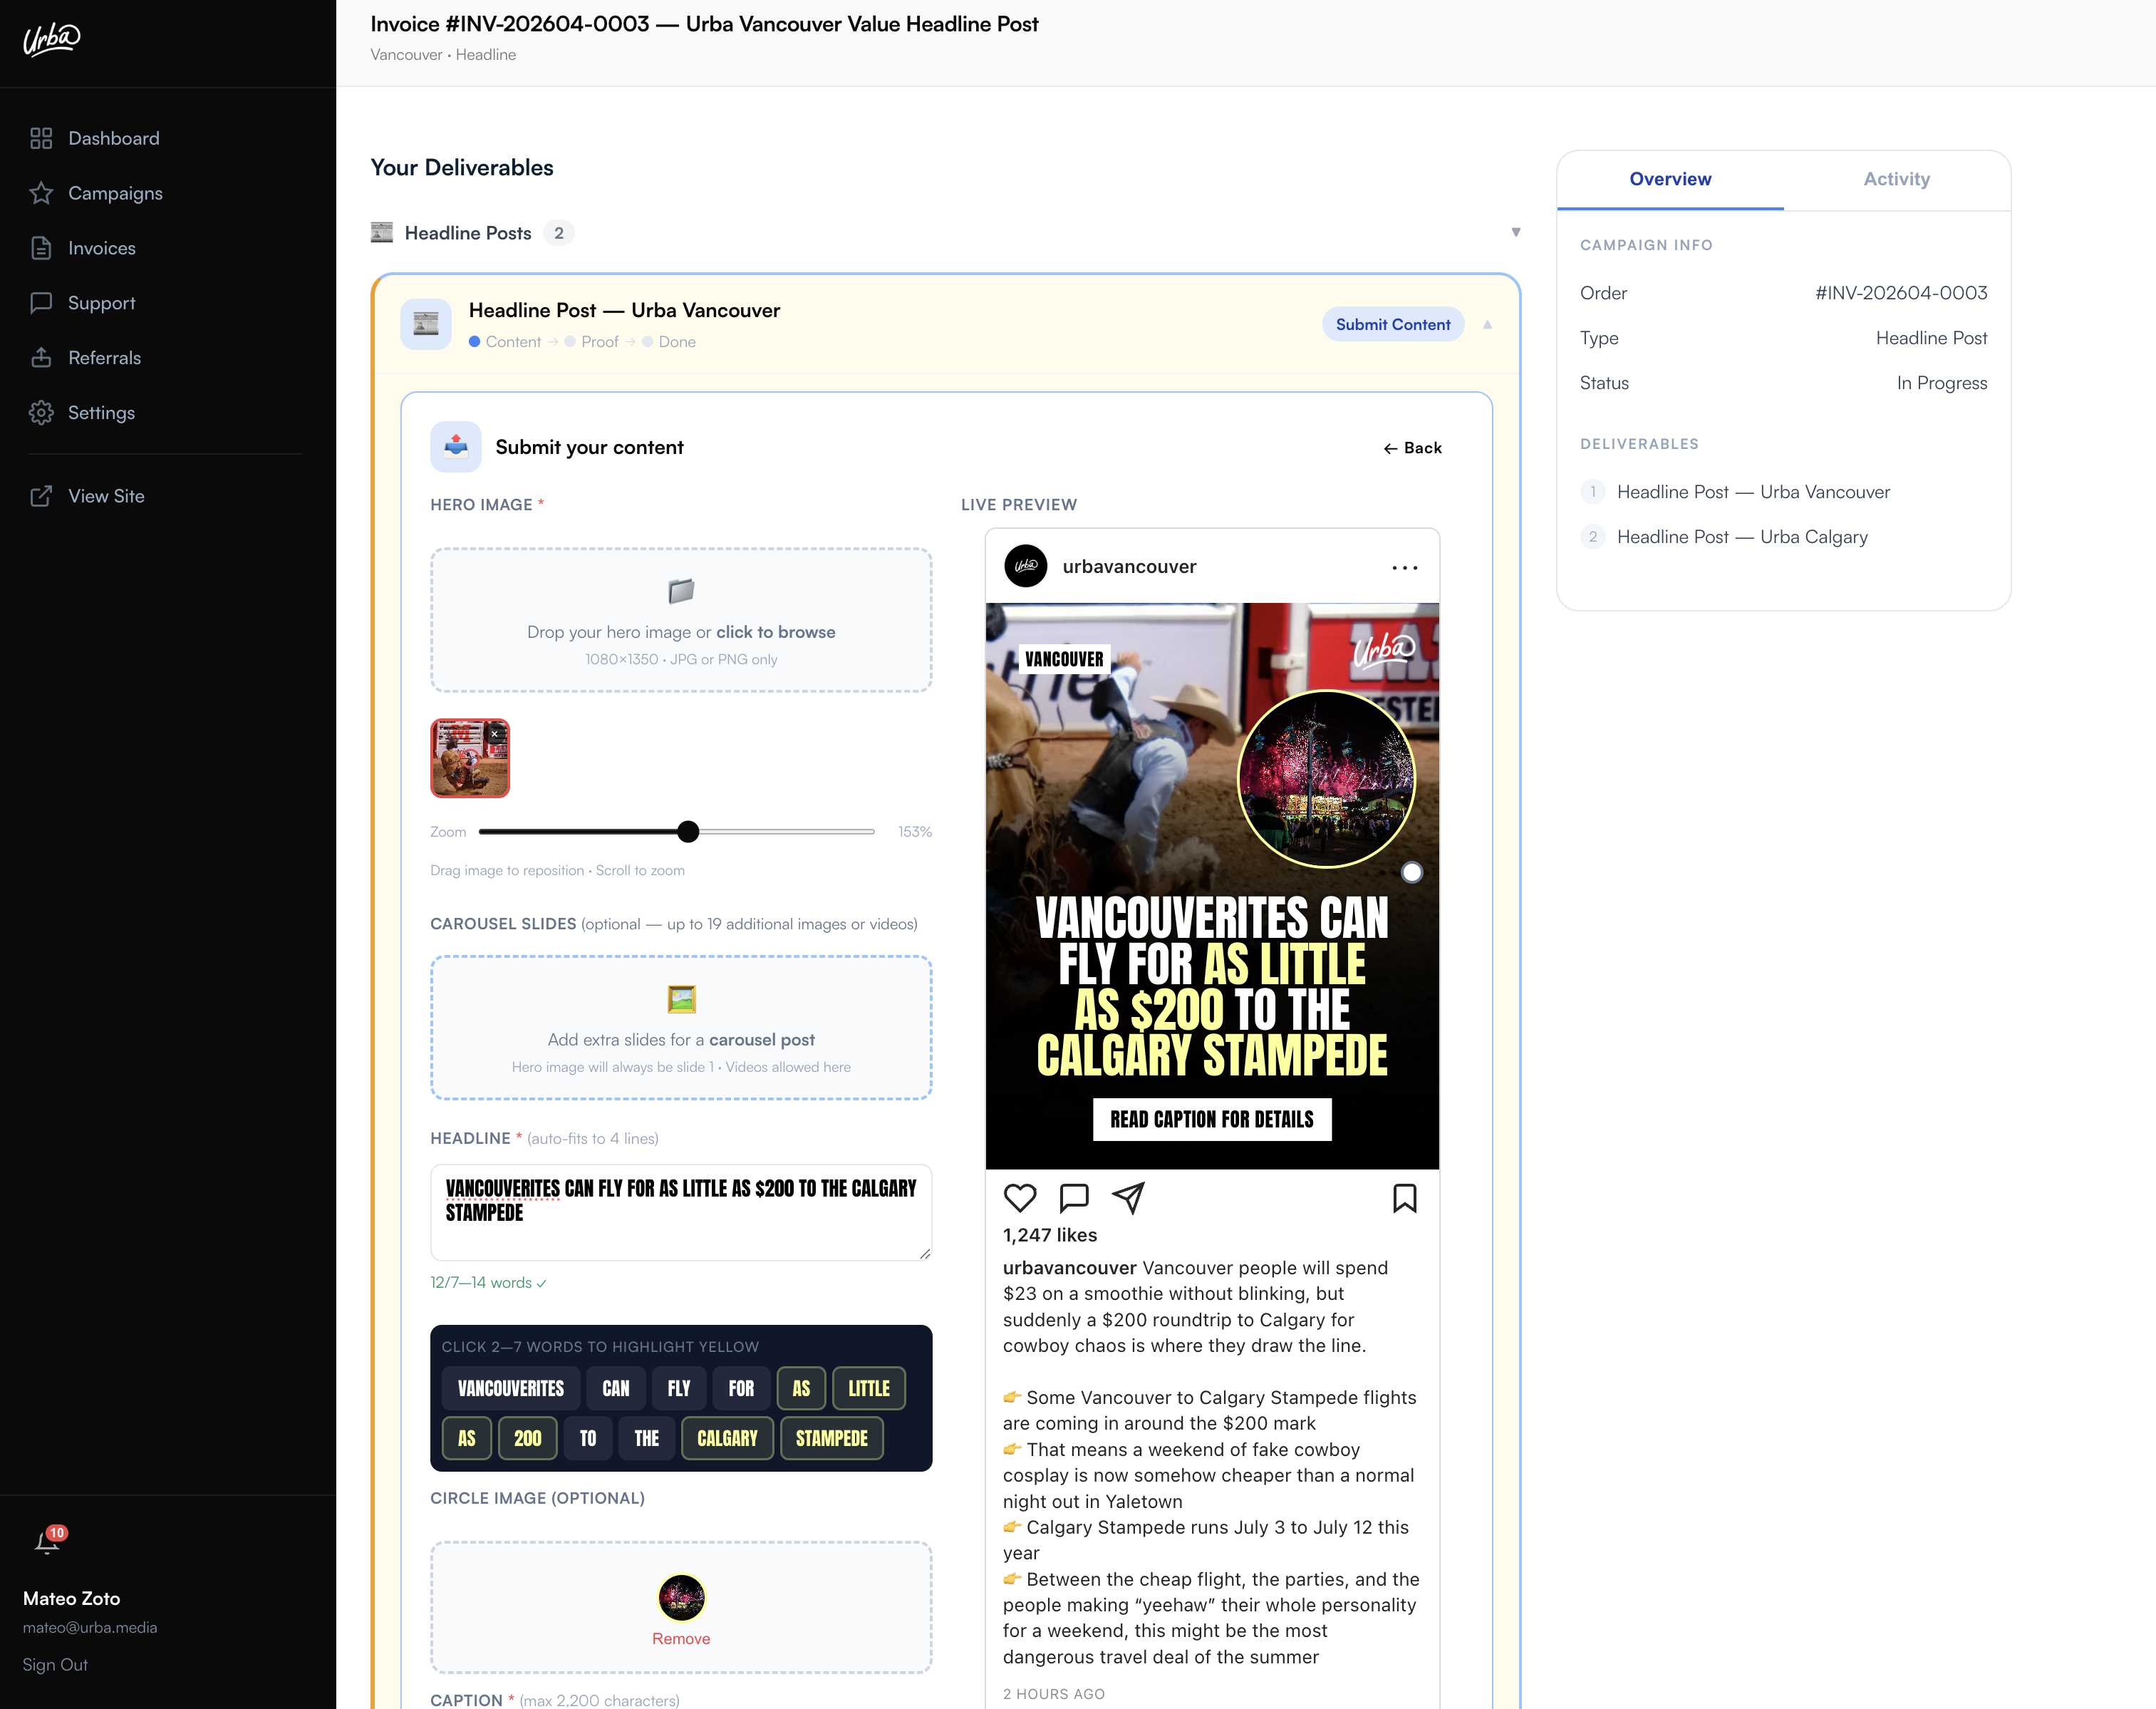Toggle highlight on word STAMPEDE
This screenshot has height=1709, width=2156.
[x=832, y=1438]
